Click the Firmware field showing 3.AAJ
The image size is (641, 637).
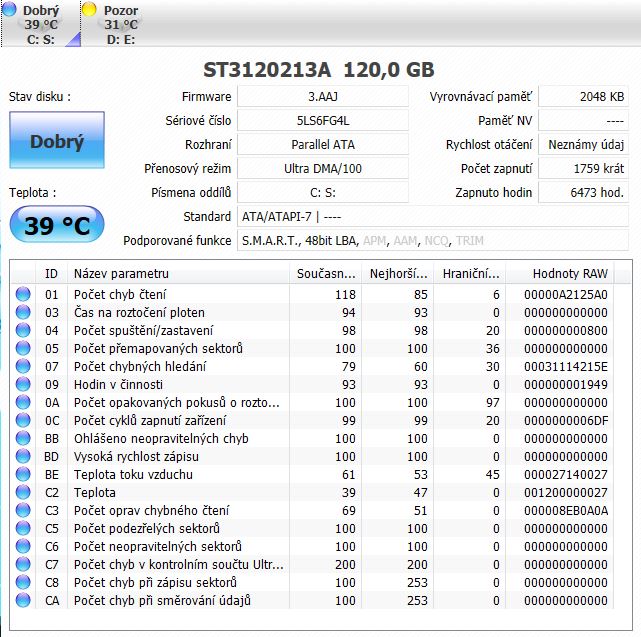tap(322, 97)
